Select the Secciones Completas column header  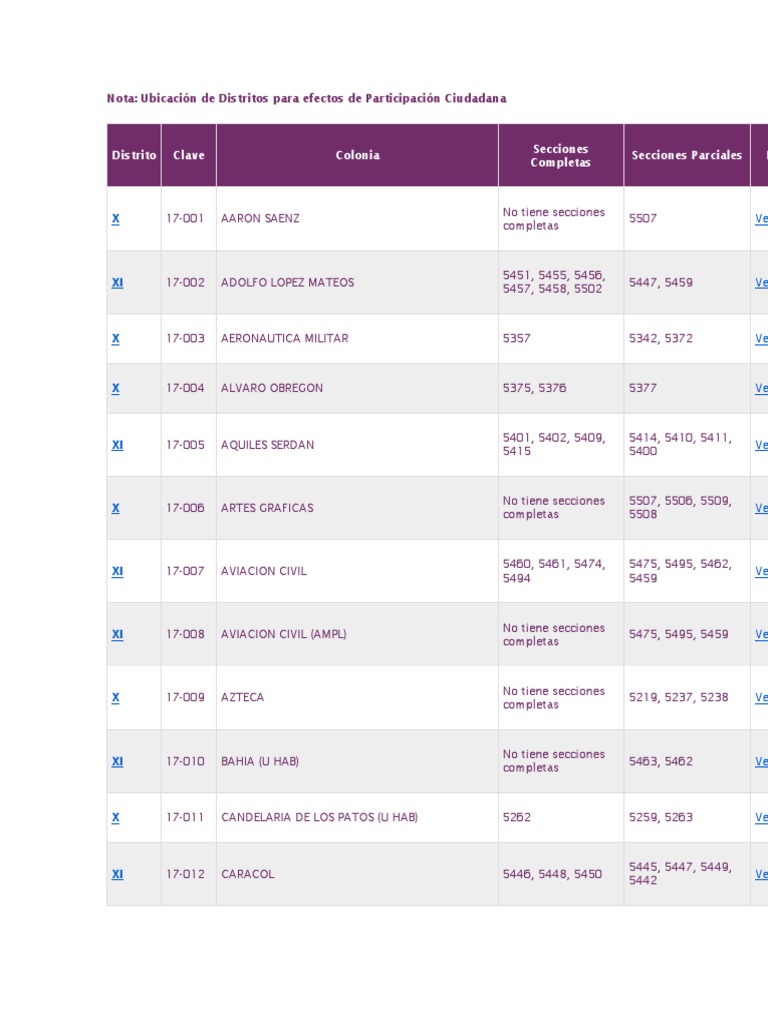tap(560, 155)
